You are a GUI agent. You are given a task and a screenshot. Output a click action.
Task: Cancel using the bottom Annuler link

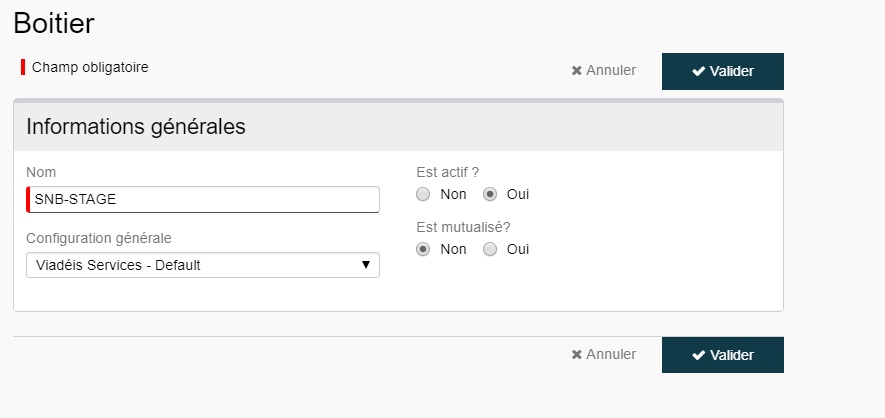click(603, 354)
